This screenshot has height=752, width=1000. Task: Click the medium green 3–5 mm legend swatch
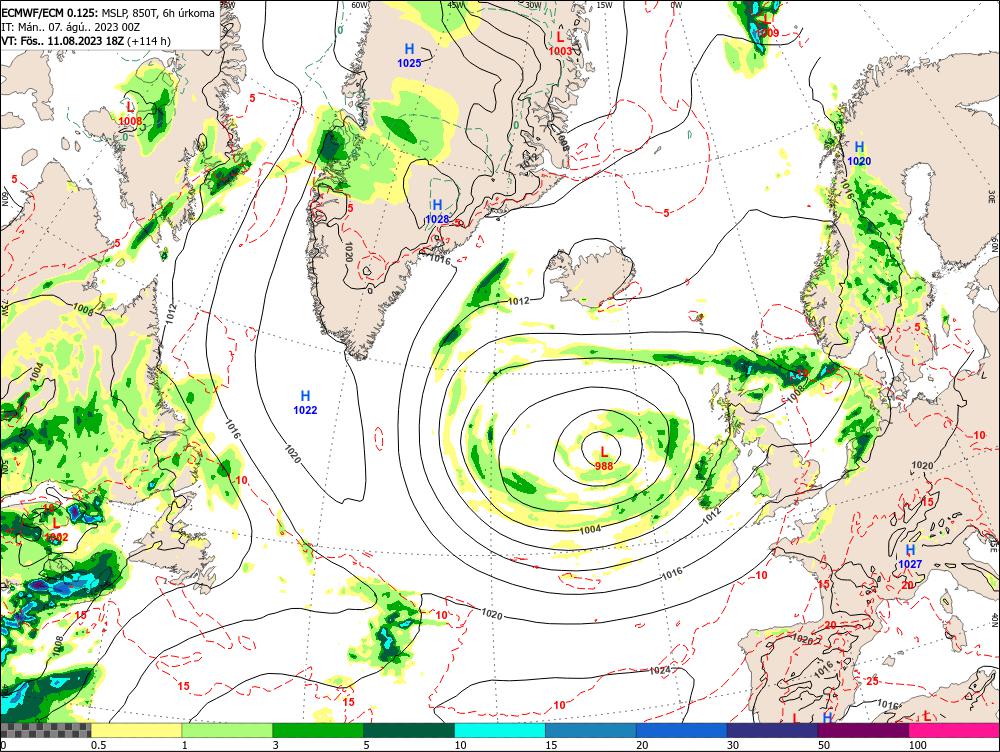point(318,730)
